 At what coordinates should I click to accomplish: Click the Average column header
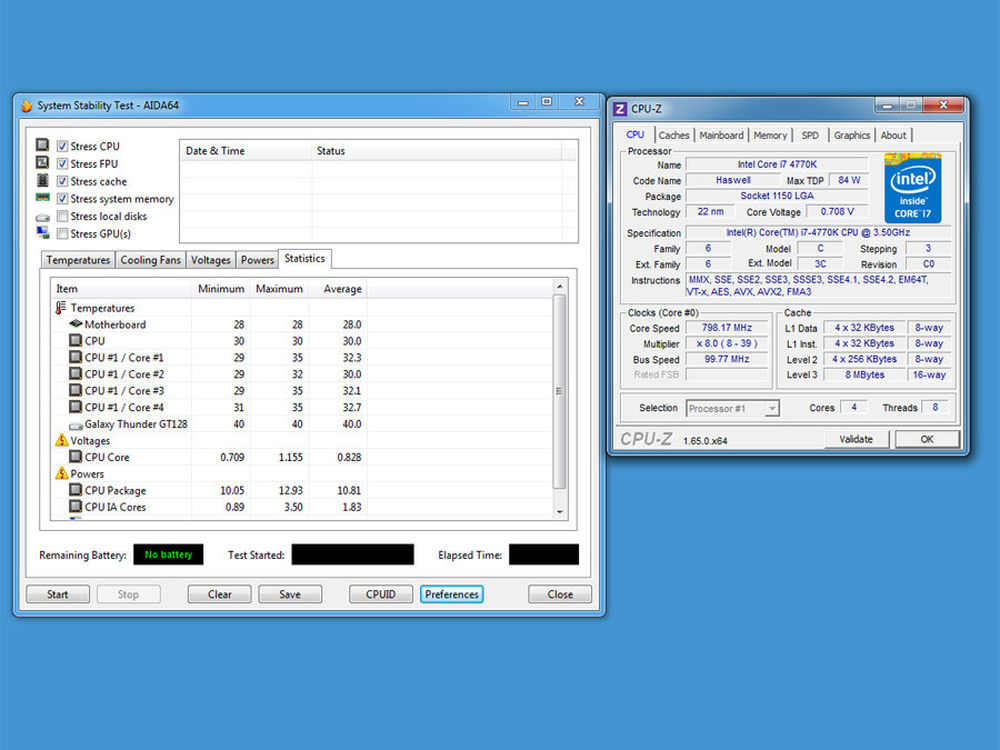click(x=337, y=289)
